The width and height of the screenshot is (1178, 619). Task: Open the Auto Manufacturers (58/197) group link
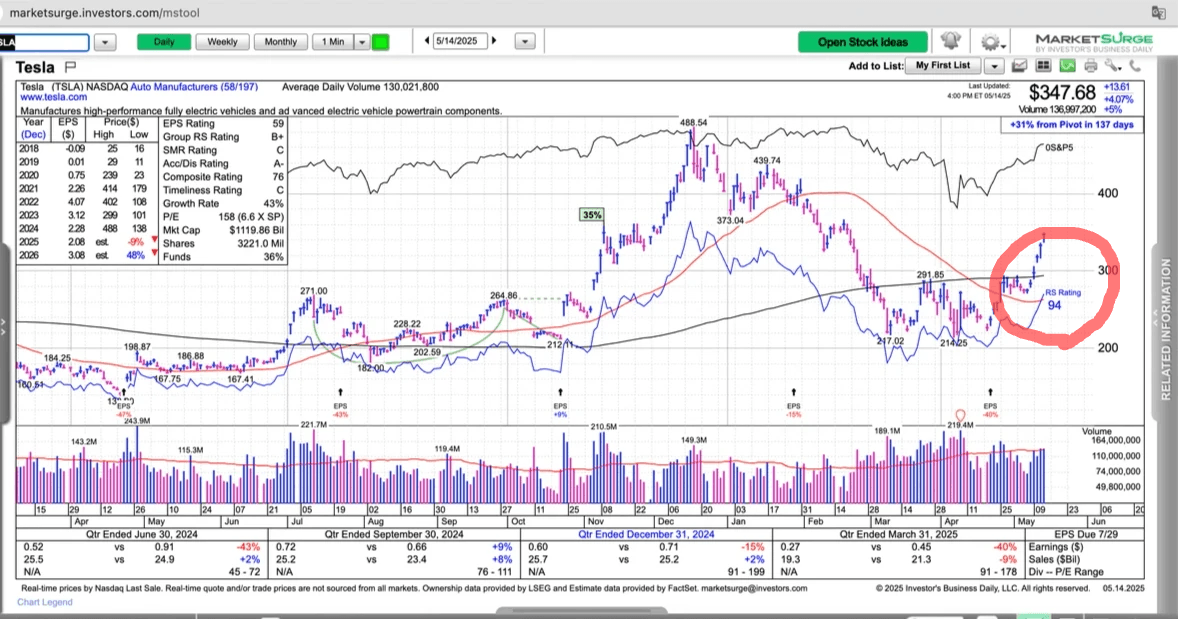pyautogui.click(x=194, y=87)
